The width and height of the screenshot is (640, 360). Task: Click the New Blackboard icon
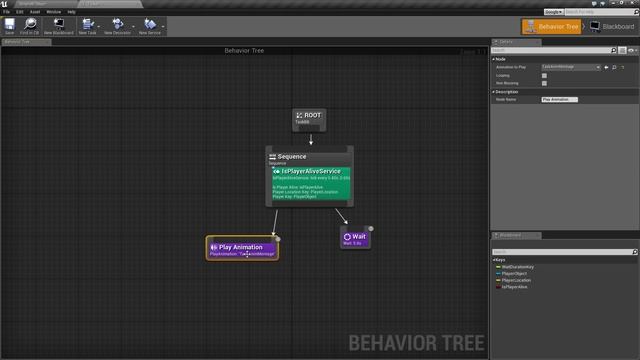(59, 24)
